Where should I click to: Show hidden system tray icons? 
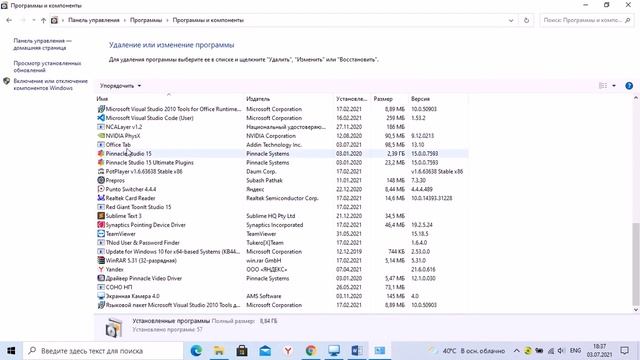[x=516, y=351]
